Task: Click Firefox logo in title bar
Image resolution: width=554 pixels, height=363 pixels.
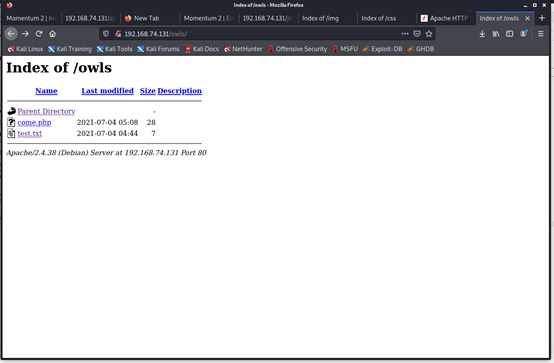Action: click(9, 5)
